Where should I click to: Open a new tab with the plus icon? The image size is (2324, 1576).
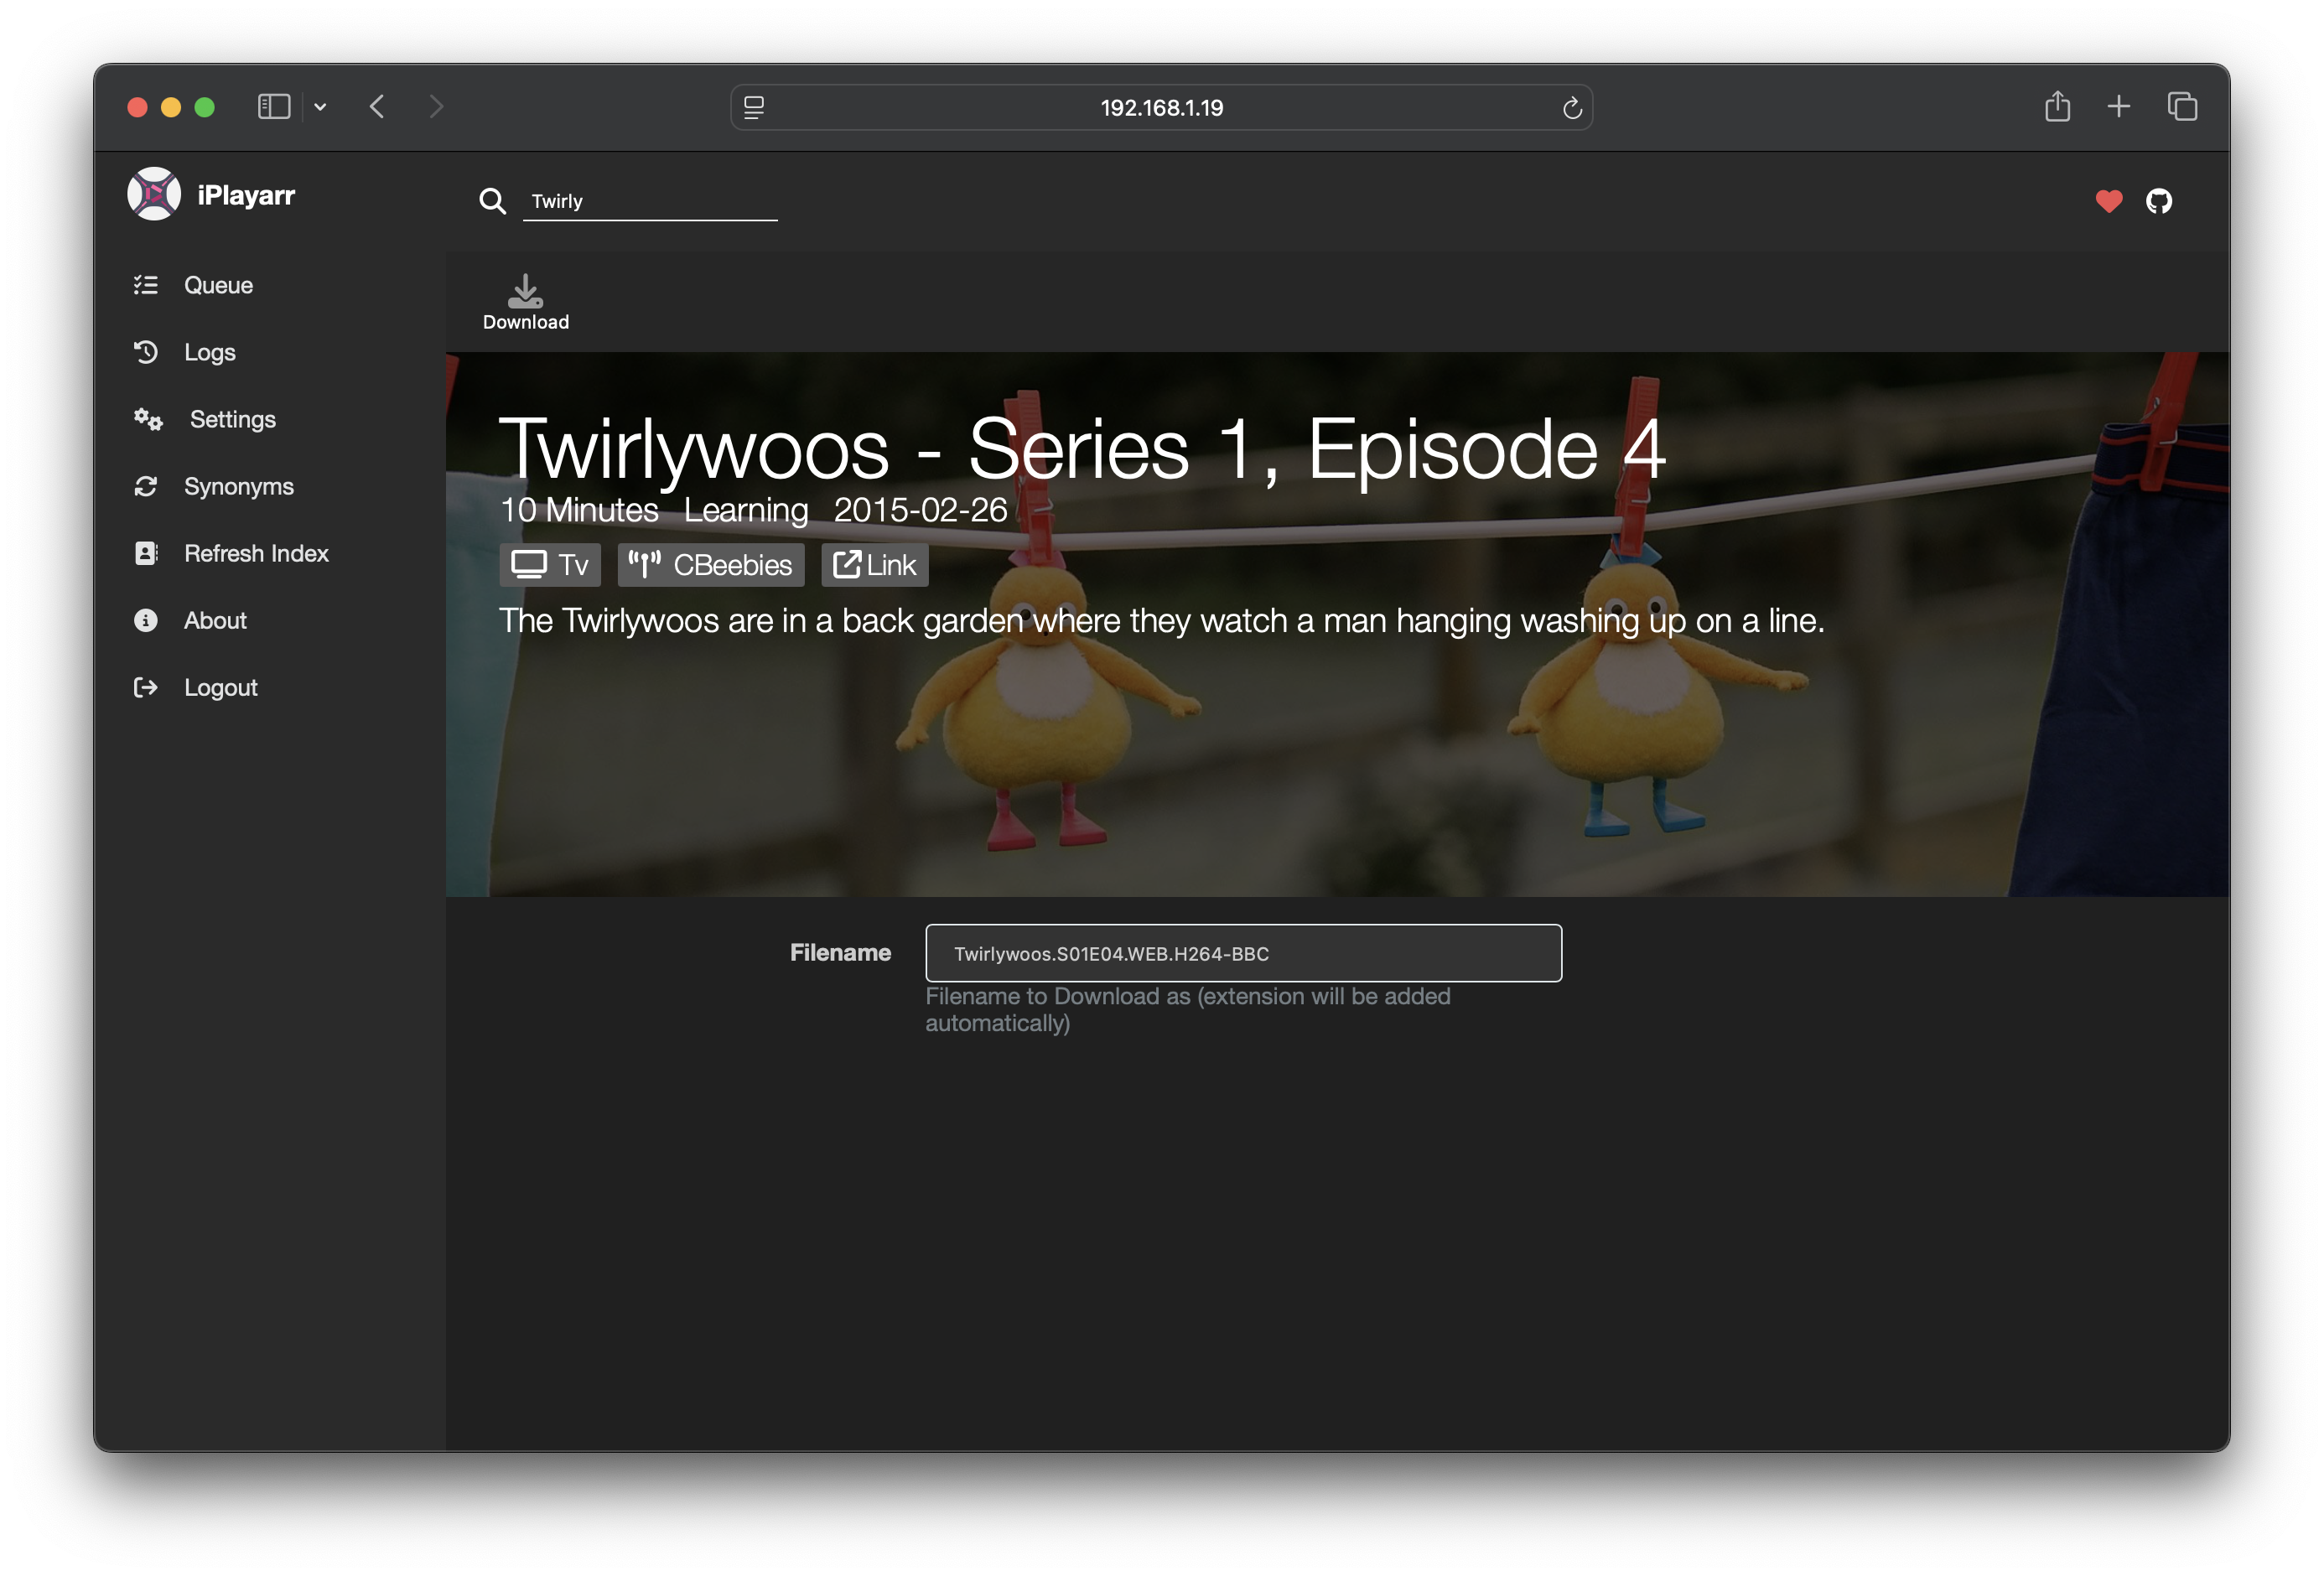[x=2118, y=106]
